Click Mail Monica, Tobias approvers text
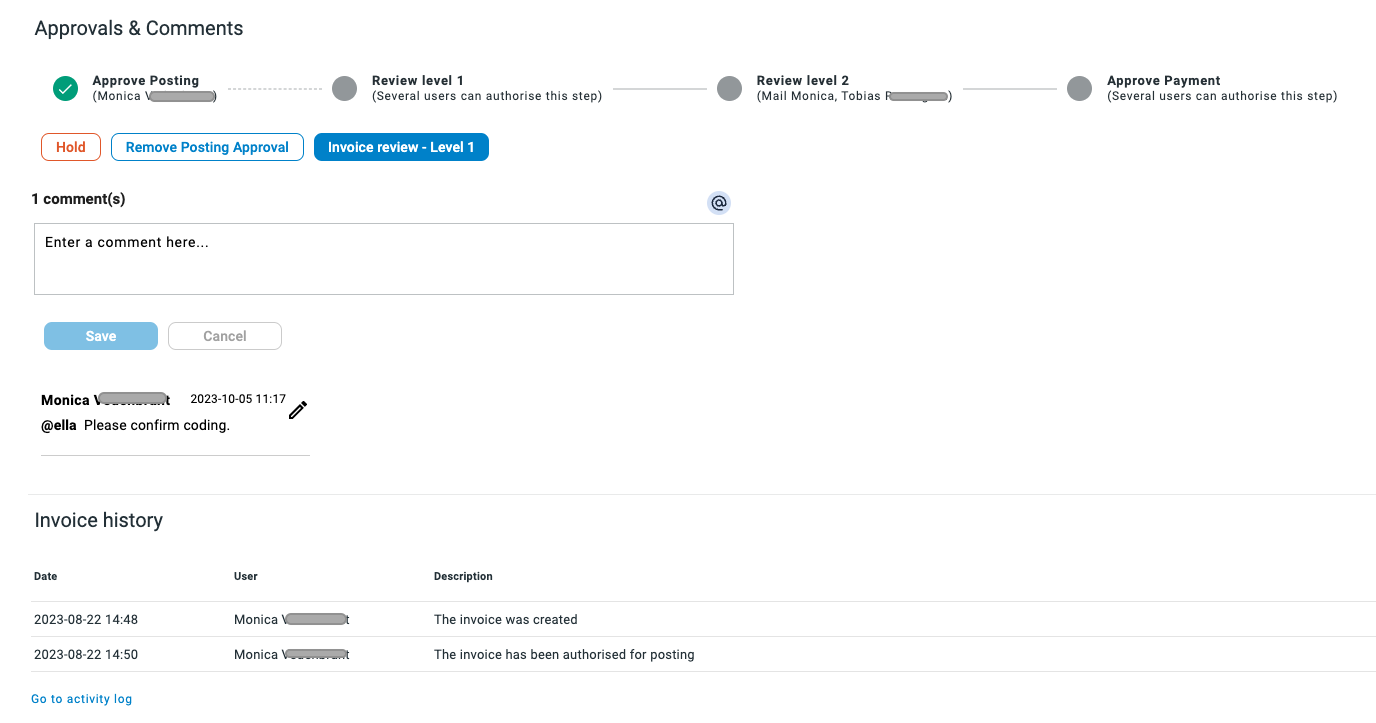The image size is (1376, 723). pyautogui.click(x=855, y=96)
